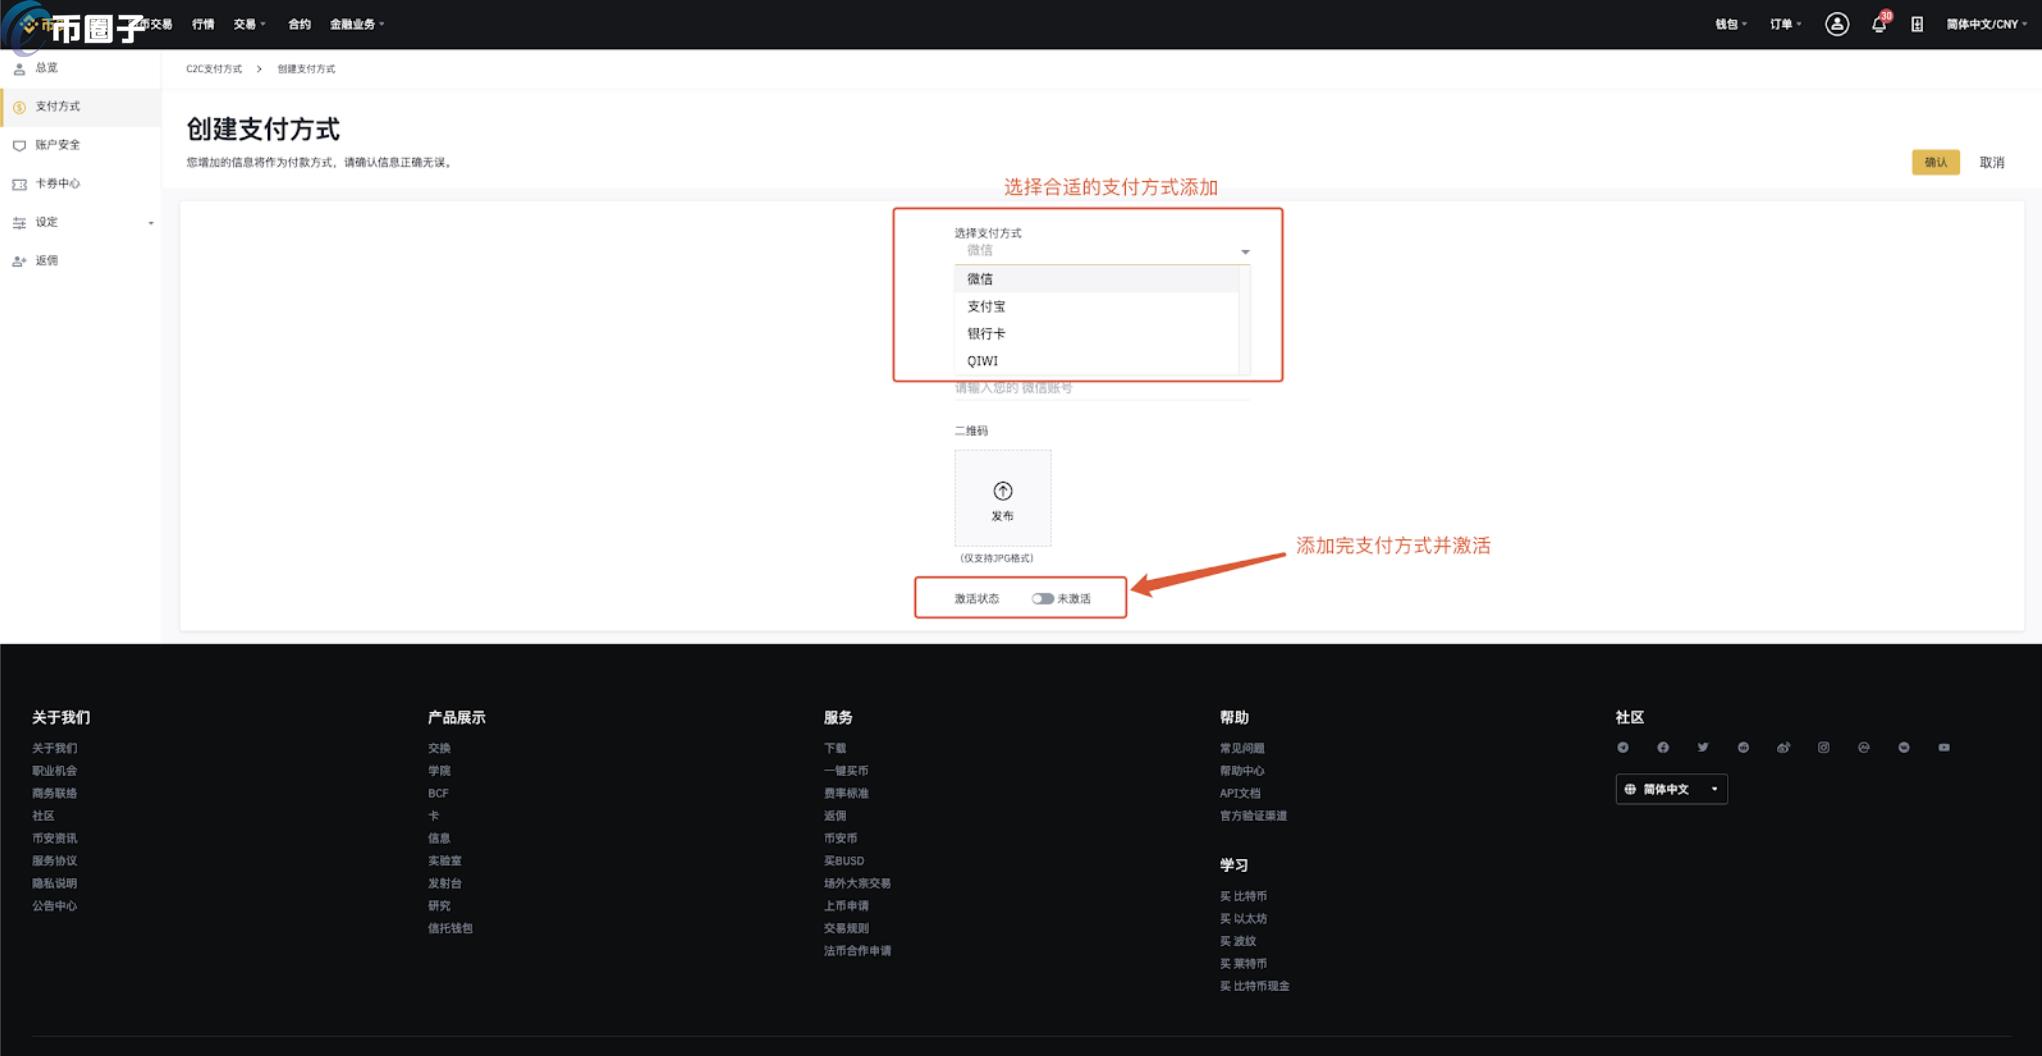
Task: Toggle the 激活状态 activation switch
Action: click(x=1042, y=598)
